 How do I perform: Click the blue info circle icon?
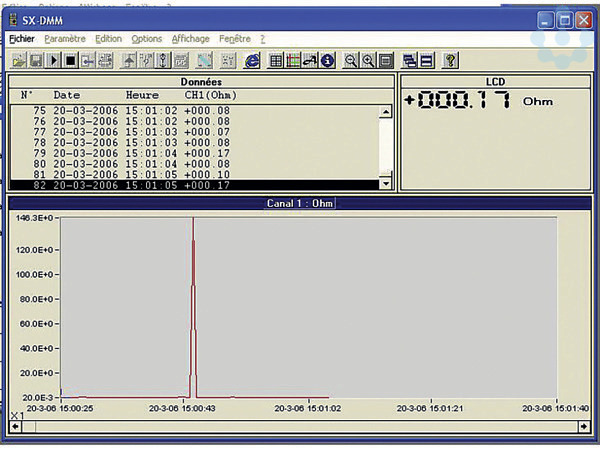[x=326, y=60]
